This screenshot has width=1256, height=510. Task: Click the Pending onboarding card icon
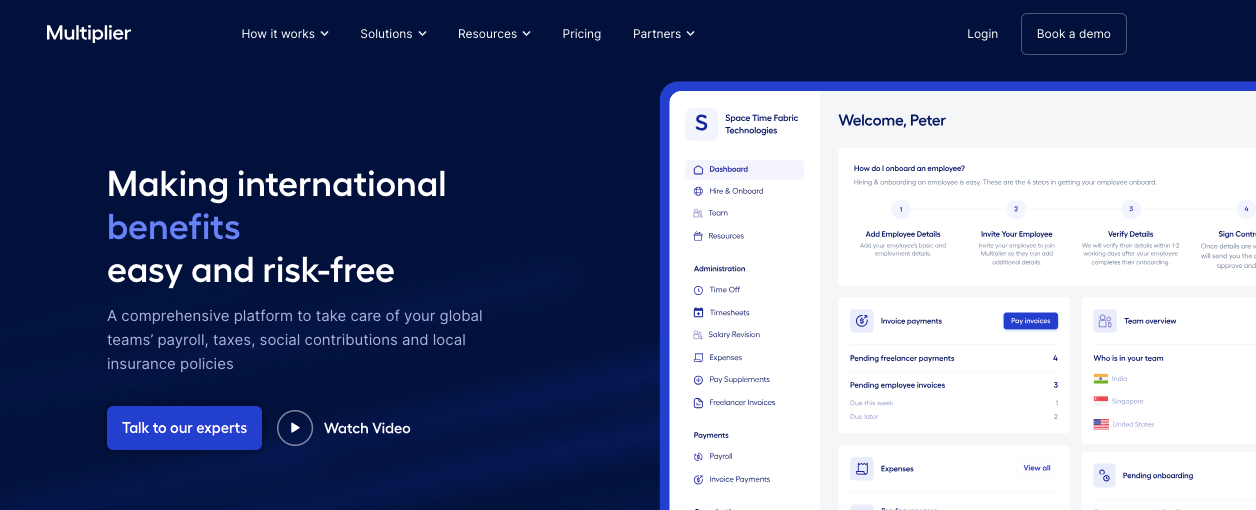pyautogui.click(x=1105, y=476)
